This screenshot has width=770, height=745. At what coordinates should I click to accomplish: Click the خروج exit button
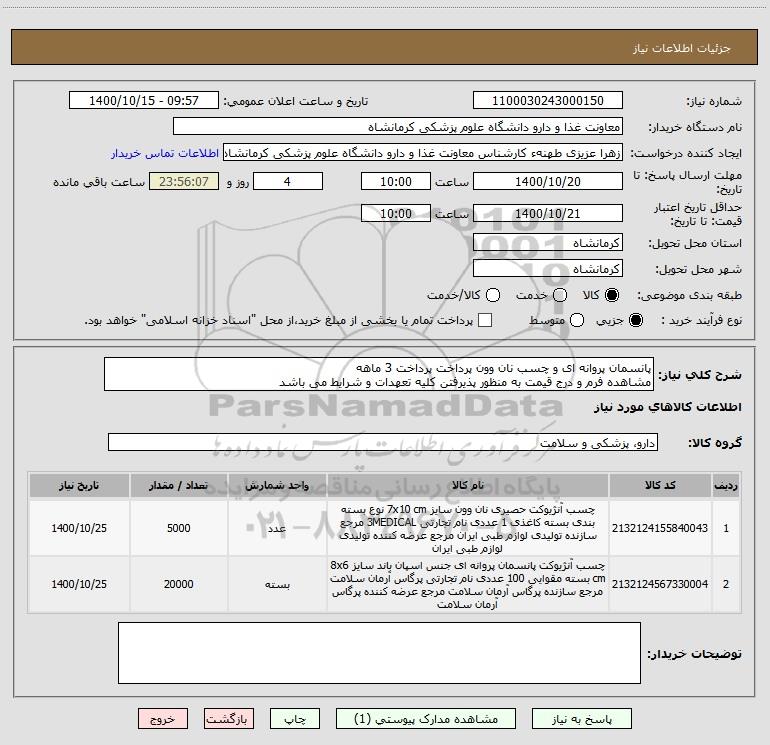163,719
